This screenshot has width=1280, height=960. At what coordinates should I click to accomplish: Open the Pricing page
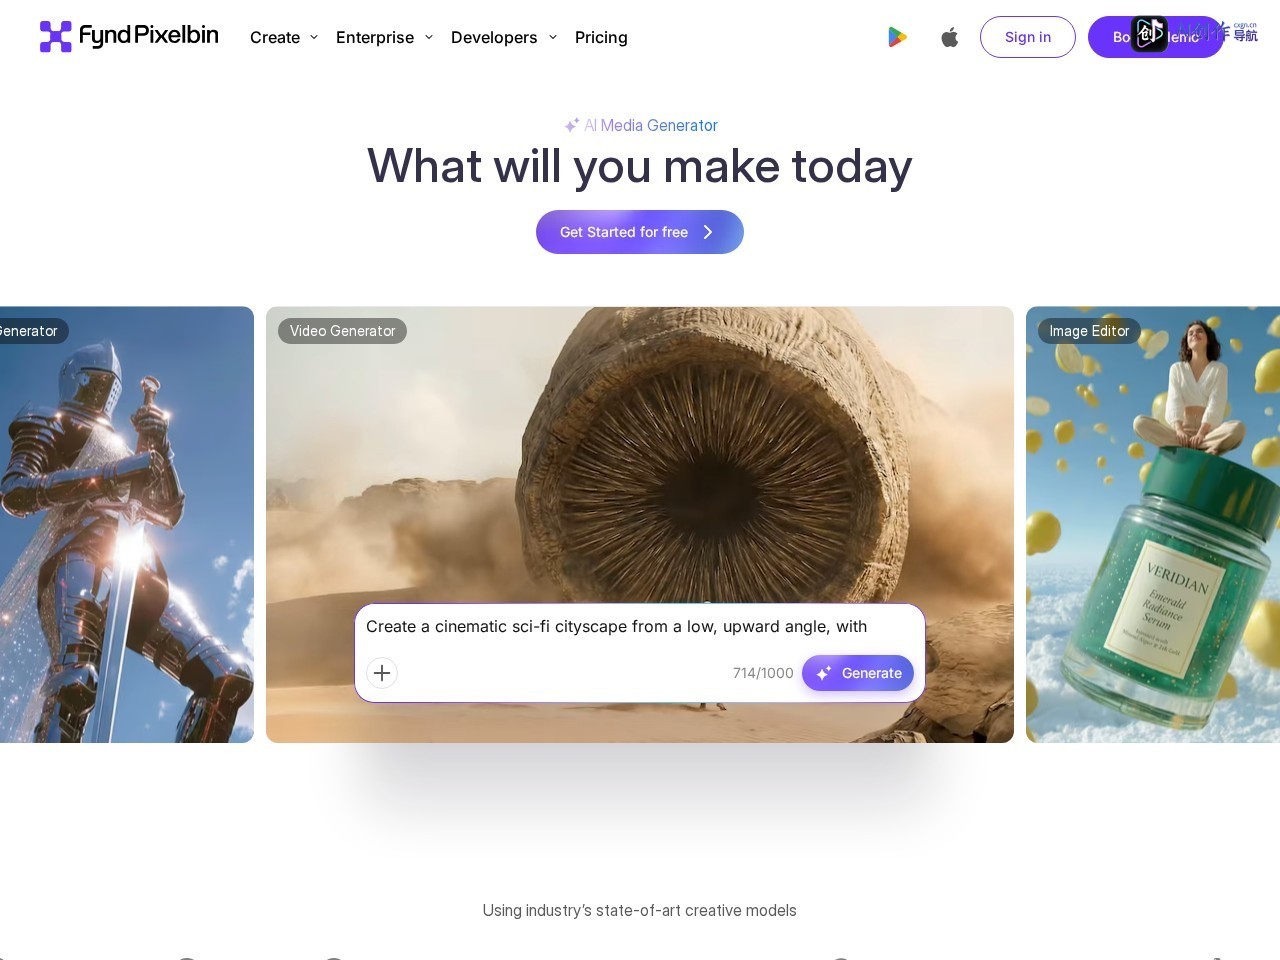click(x=601, y=37)
